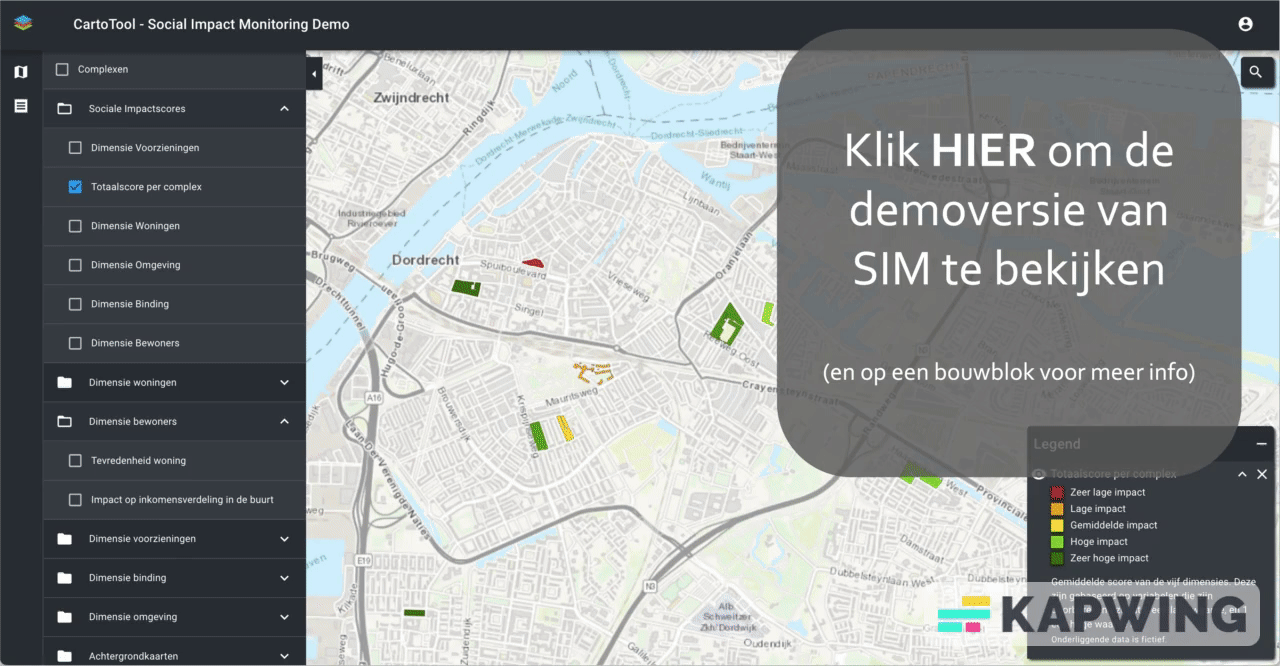Enable the Dimensie Voorzieningen checkbox
The width and height of the screenshot is (1280, 666).
click(75, 148)
